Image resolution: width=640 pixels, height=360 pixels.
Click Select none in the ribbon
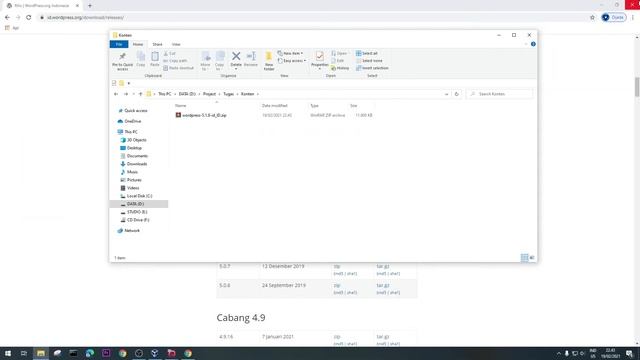(369, 60)
